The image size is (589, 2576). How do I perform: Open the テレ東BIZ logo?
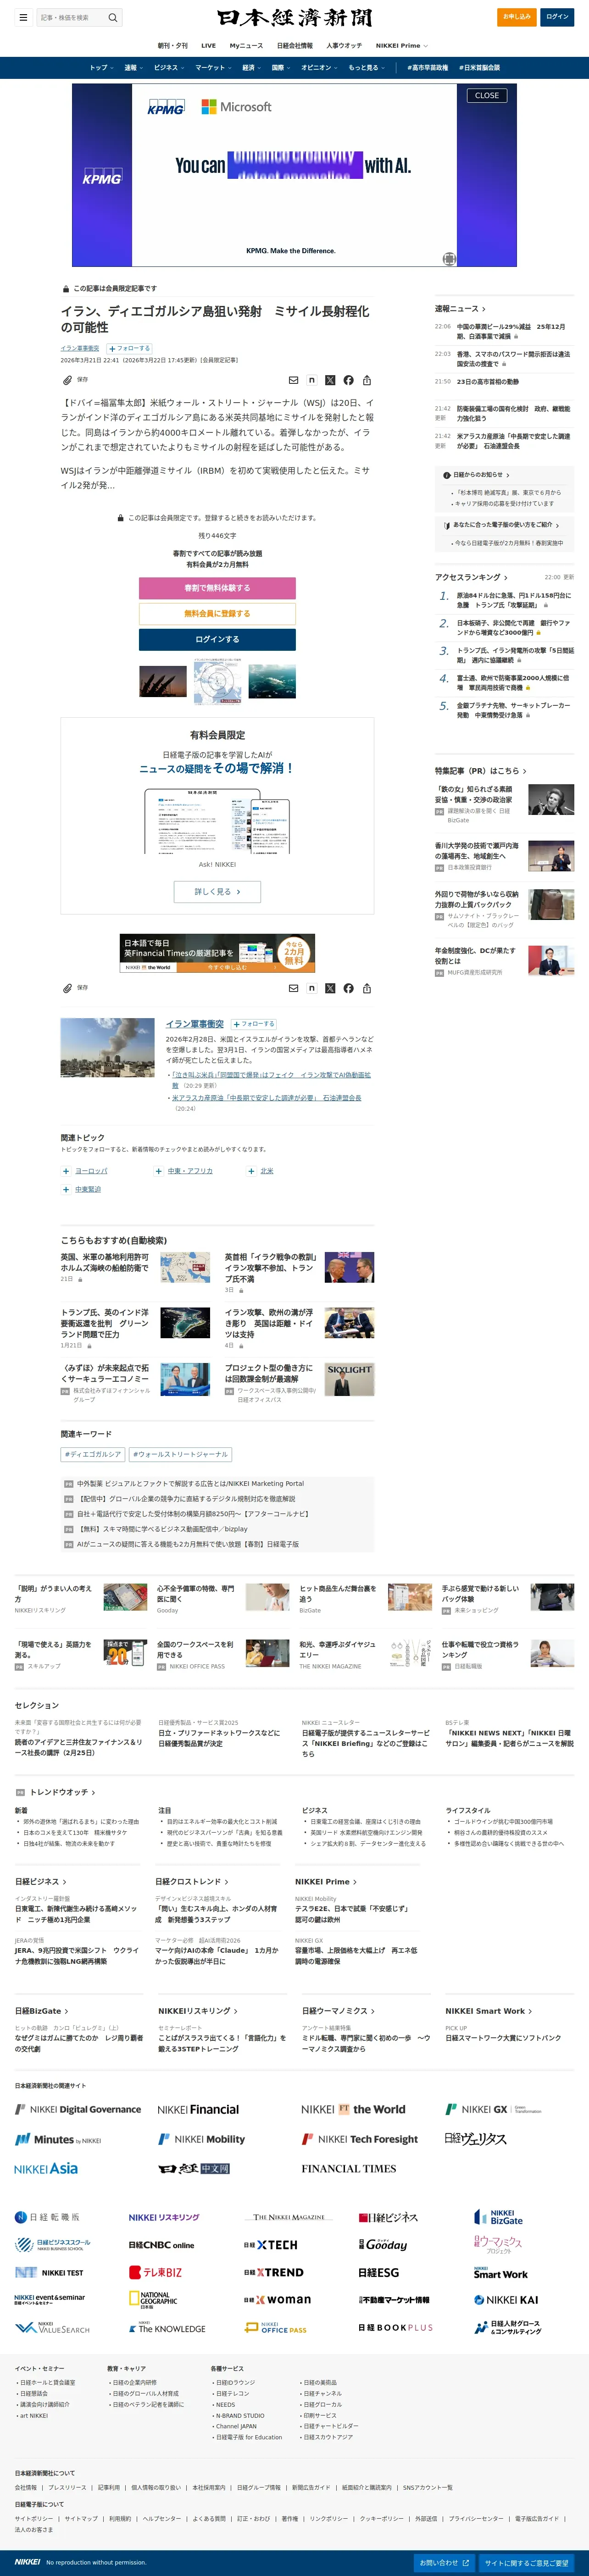pos(155,2273)
